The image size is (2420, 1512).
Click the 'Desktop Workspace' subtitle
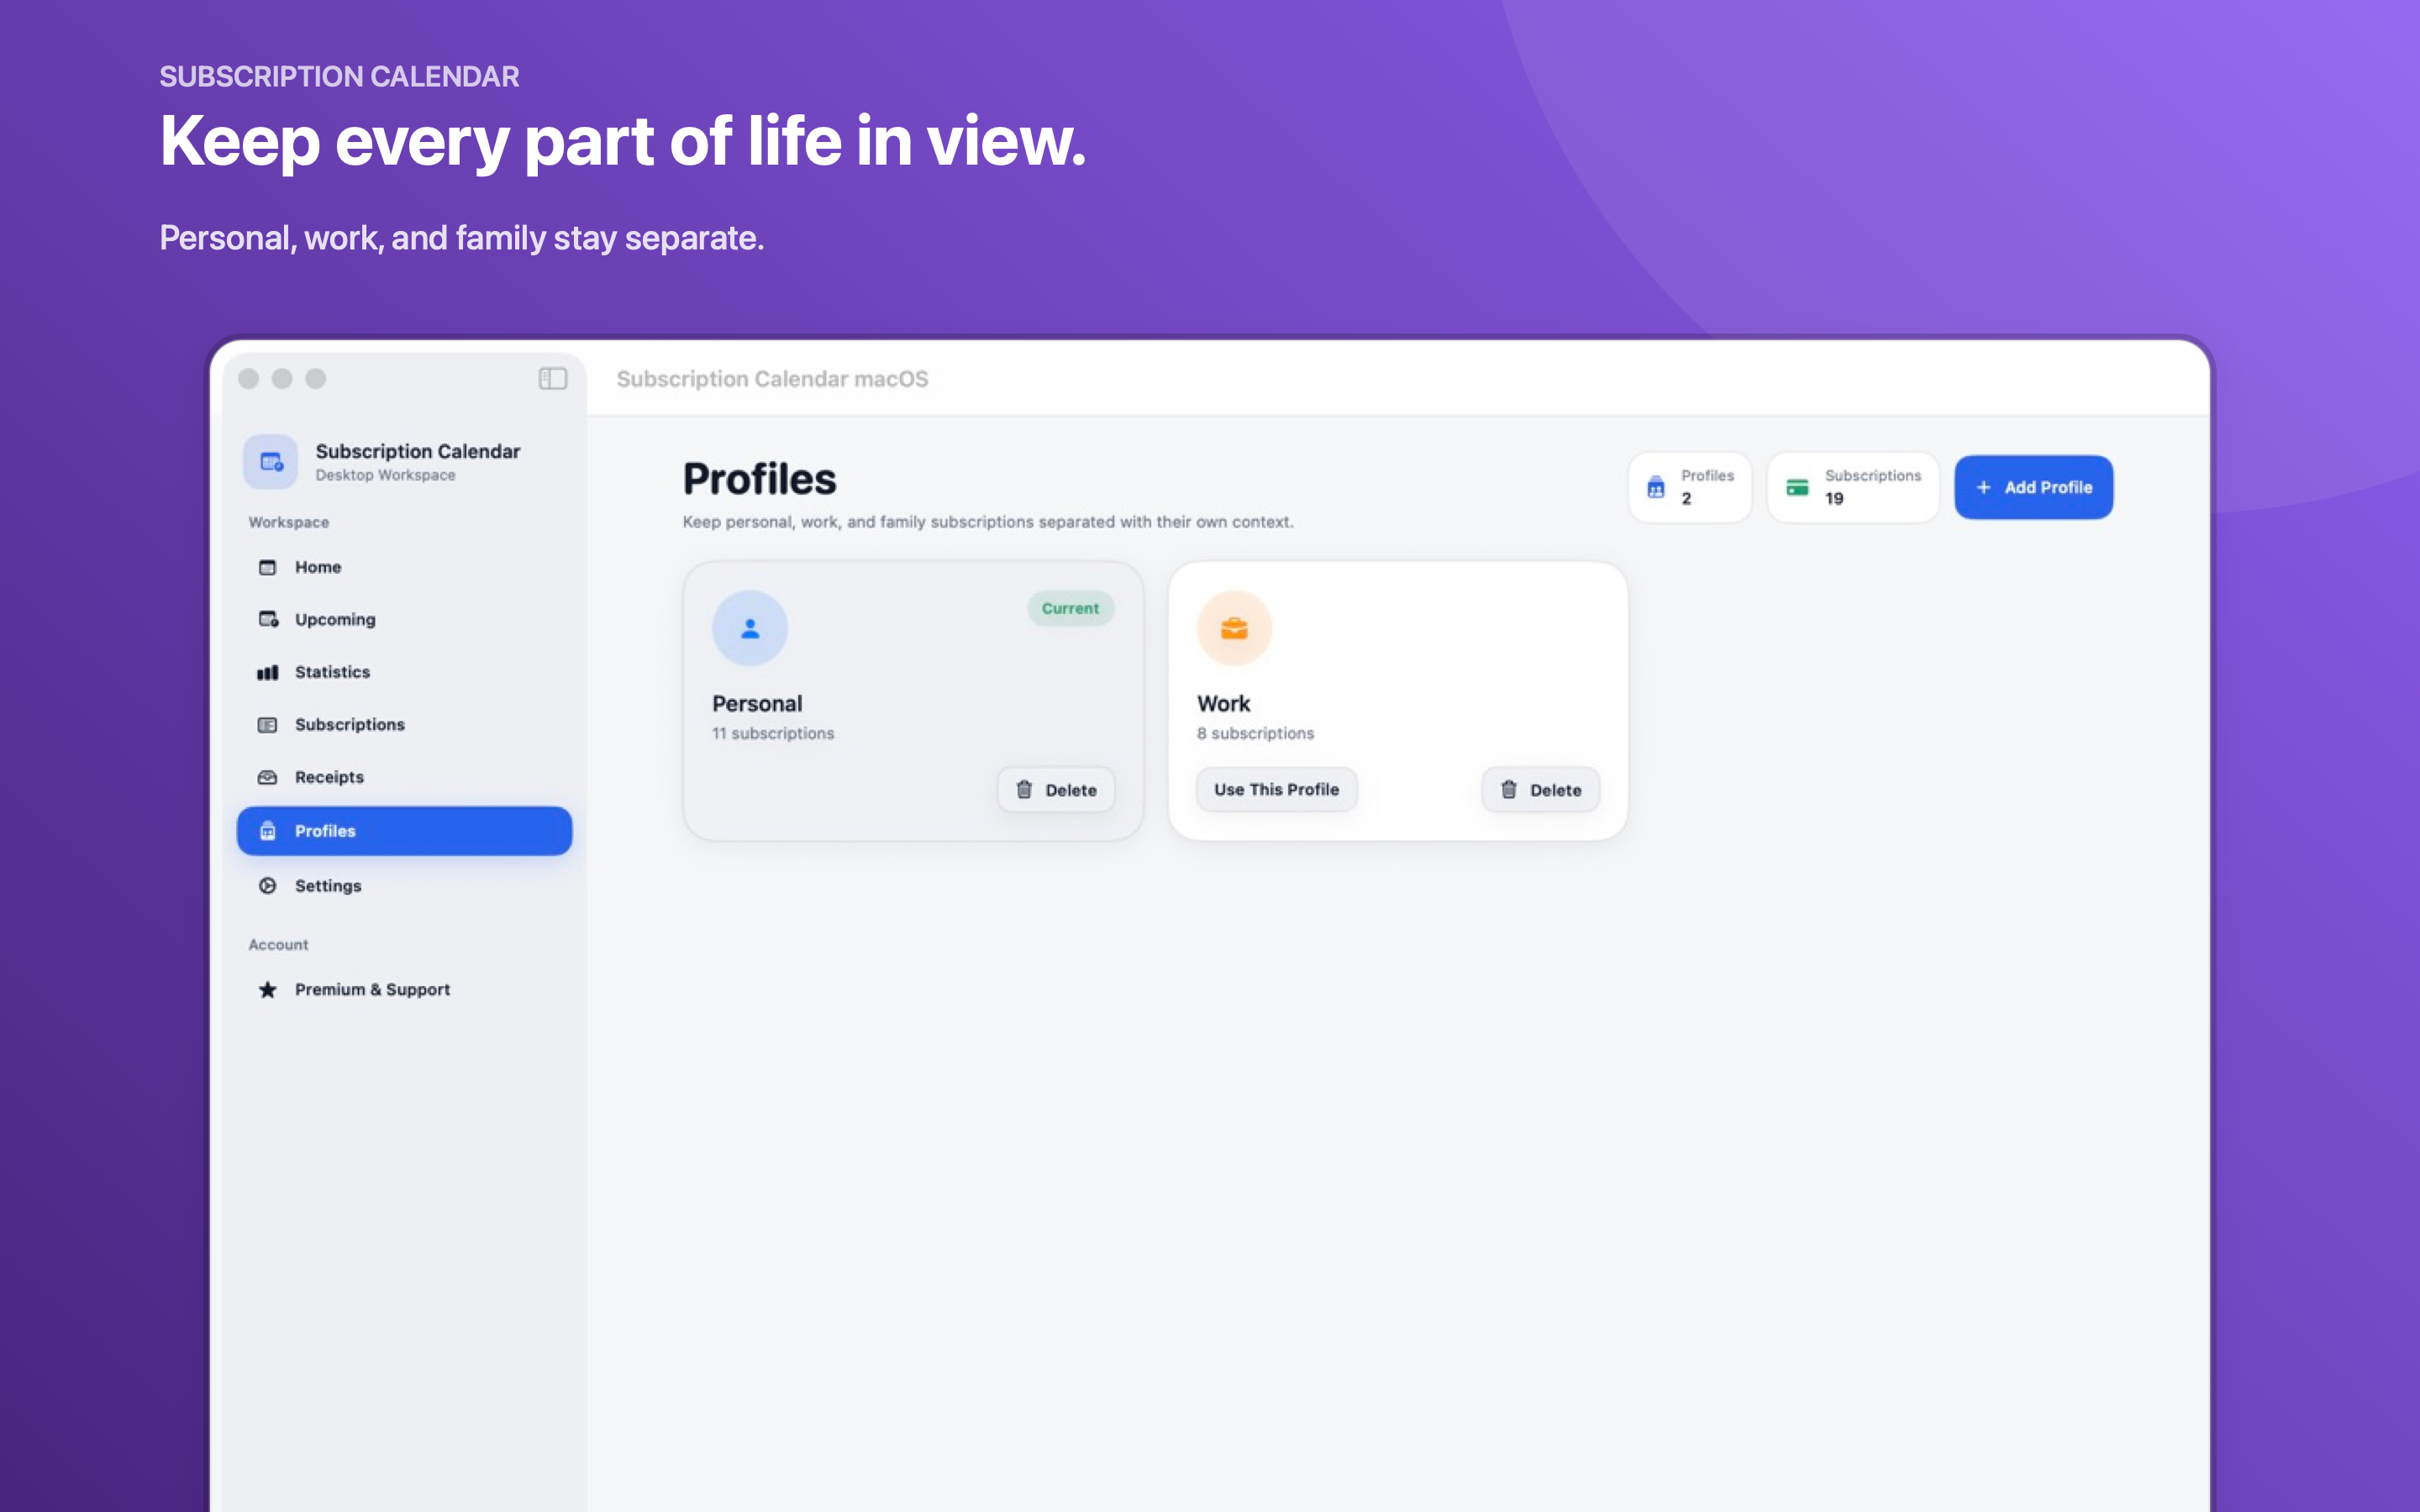pos(385,475)
